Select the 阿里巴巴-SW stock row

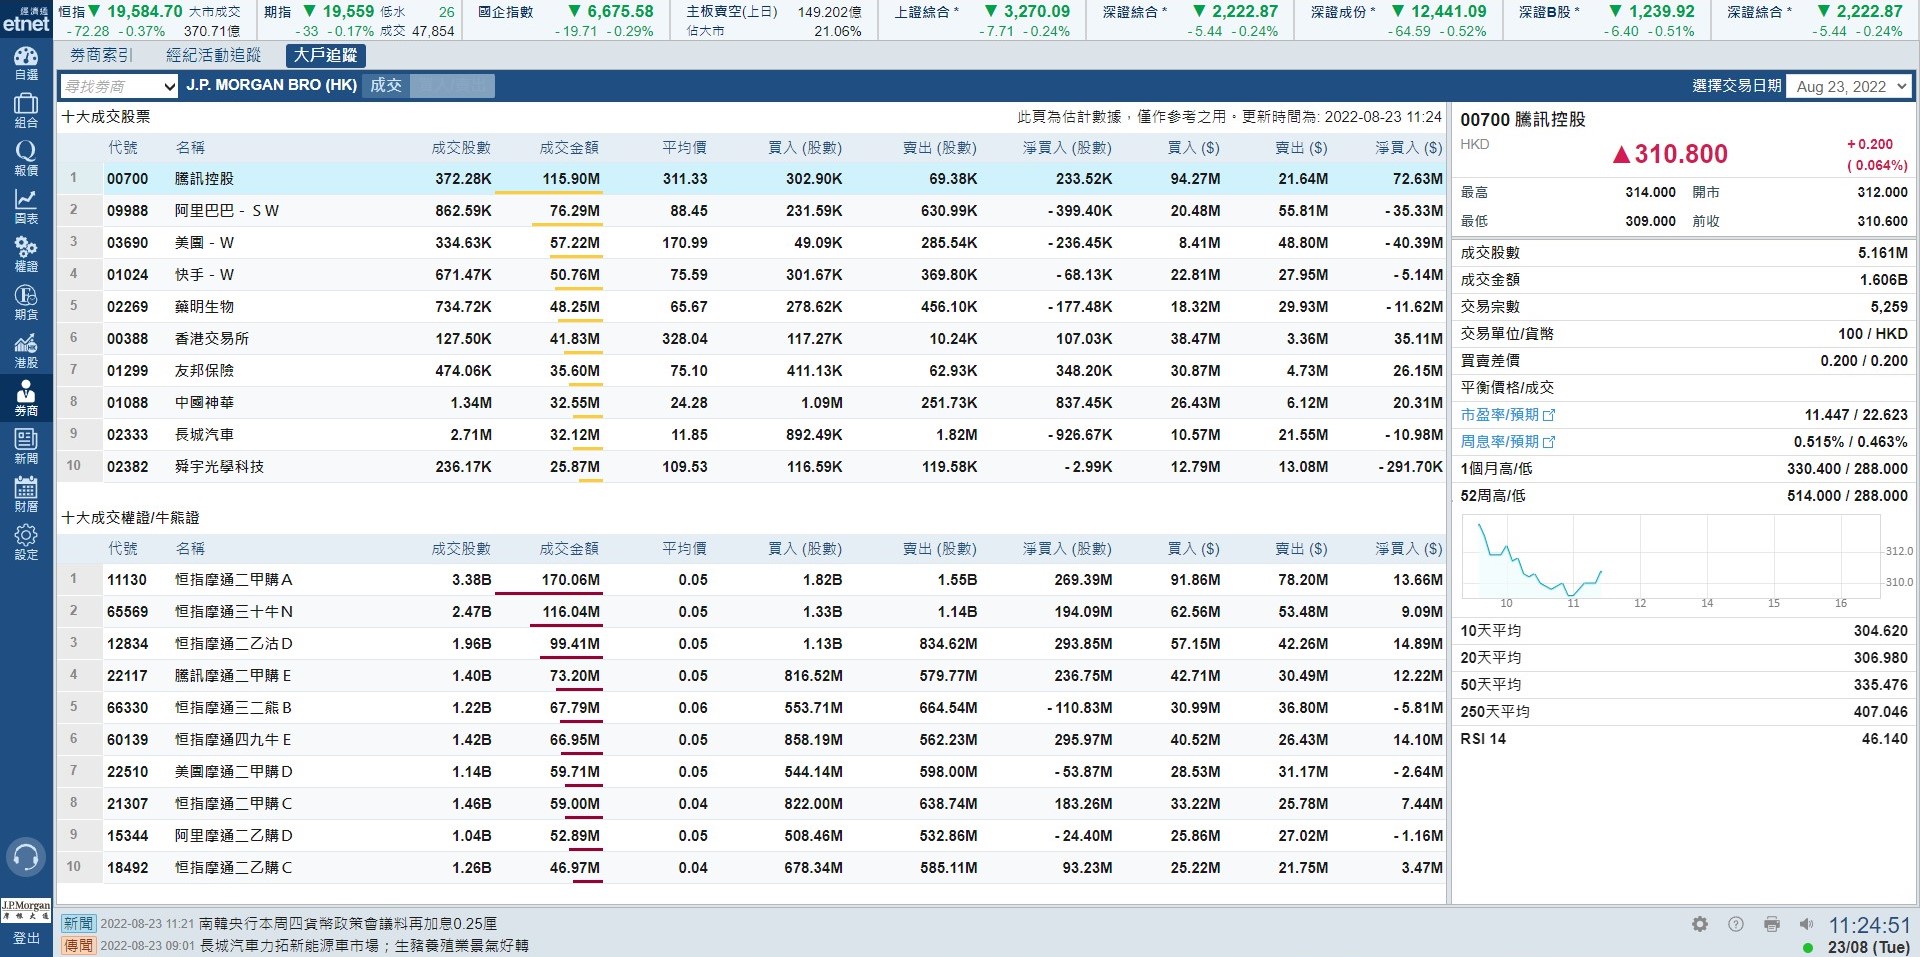(x=226, y=211)
